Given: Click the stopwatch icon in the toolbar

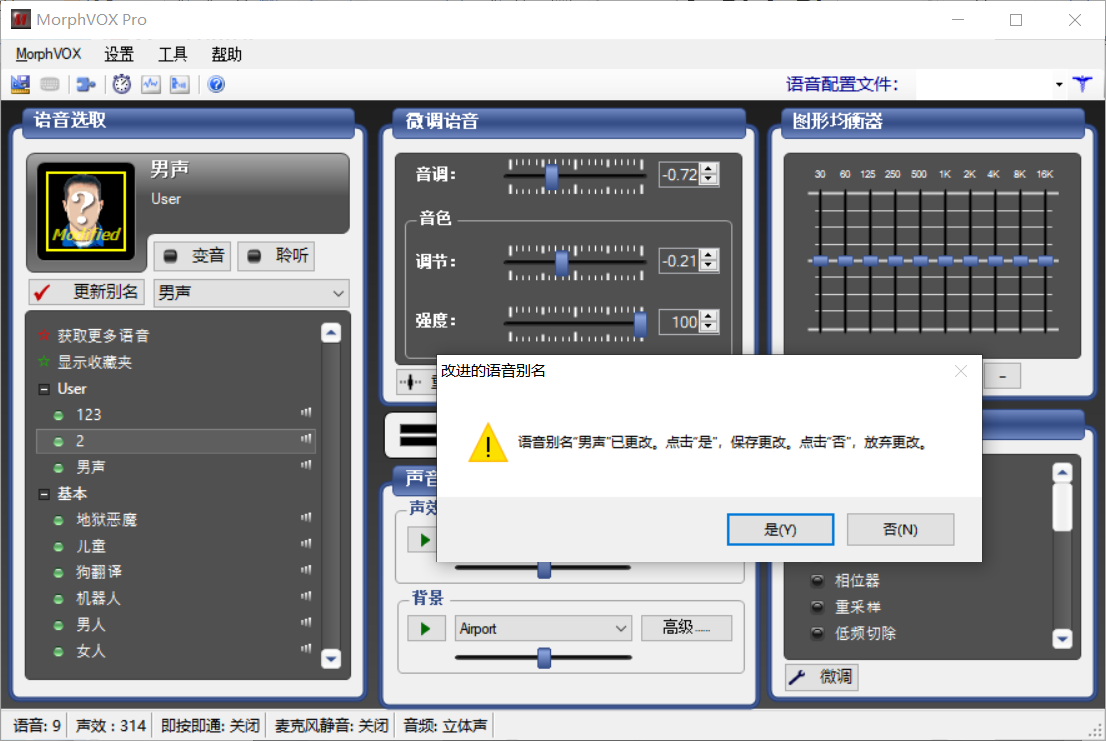Looking at the screenshot, I should point(122,85).
